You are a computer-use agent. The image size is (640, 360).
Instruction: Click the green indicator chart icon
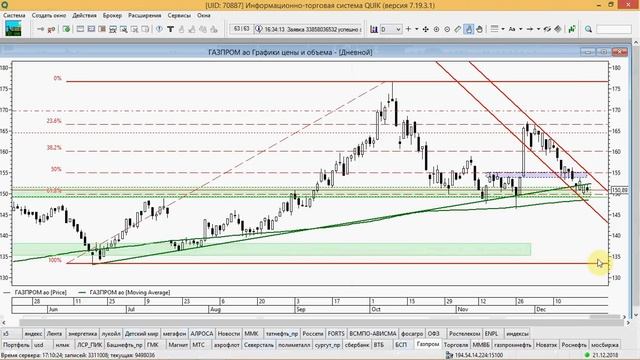[x=572, y=29]
